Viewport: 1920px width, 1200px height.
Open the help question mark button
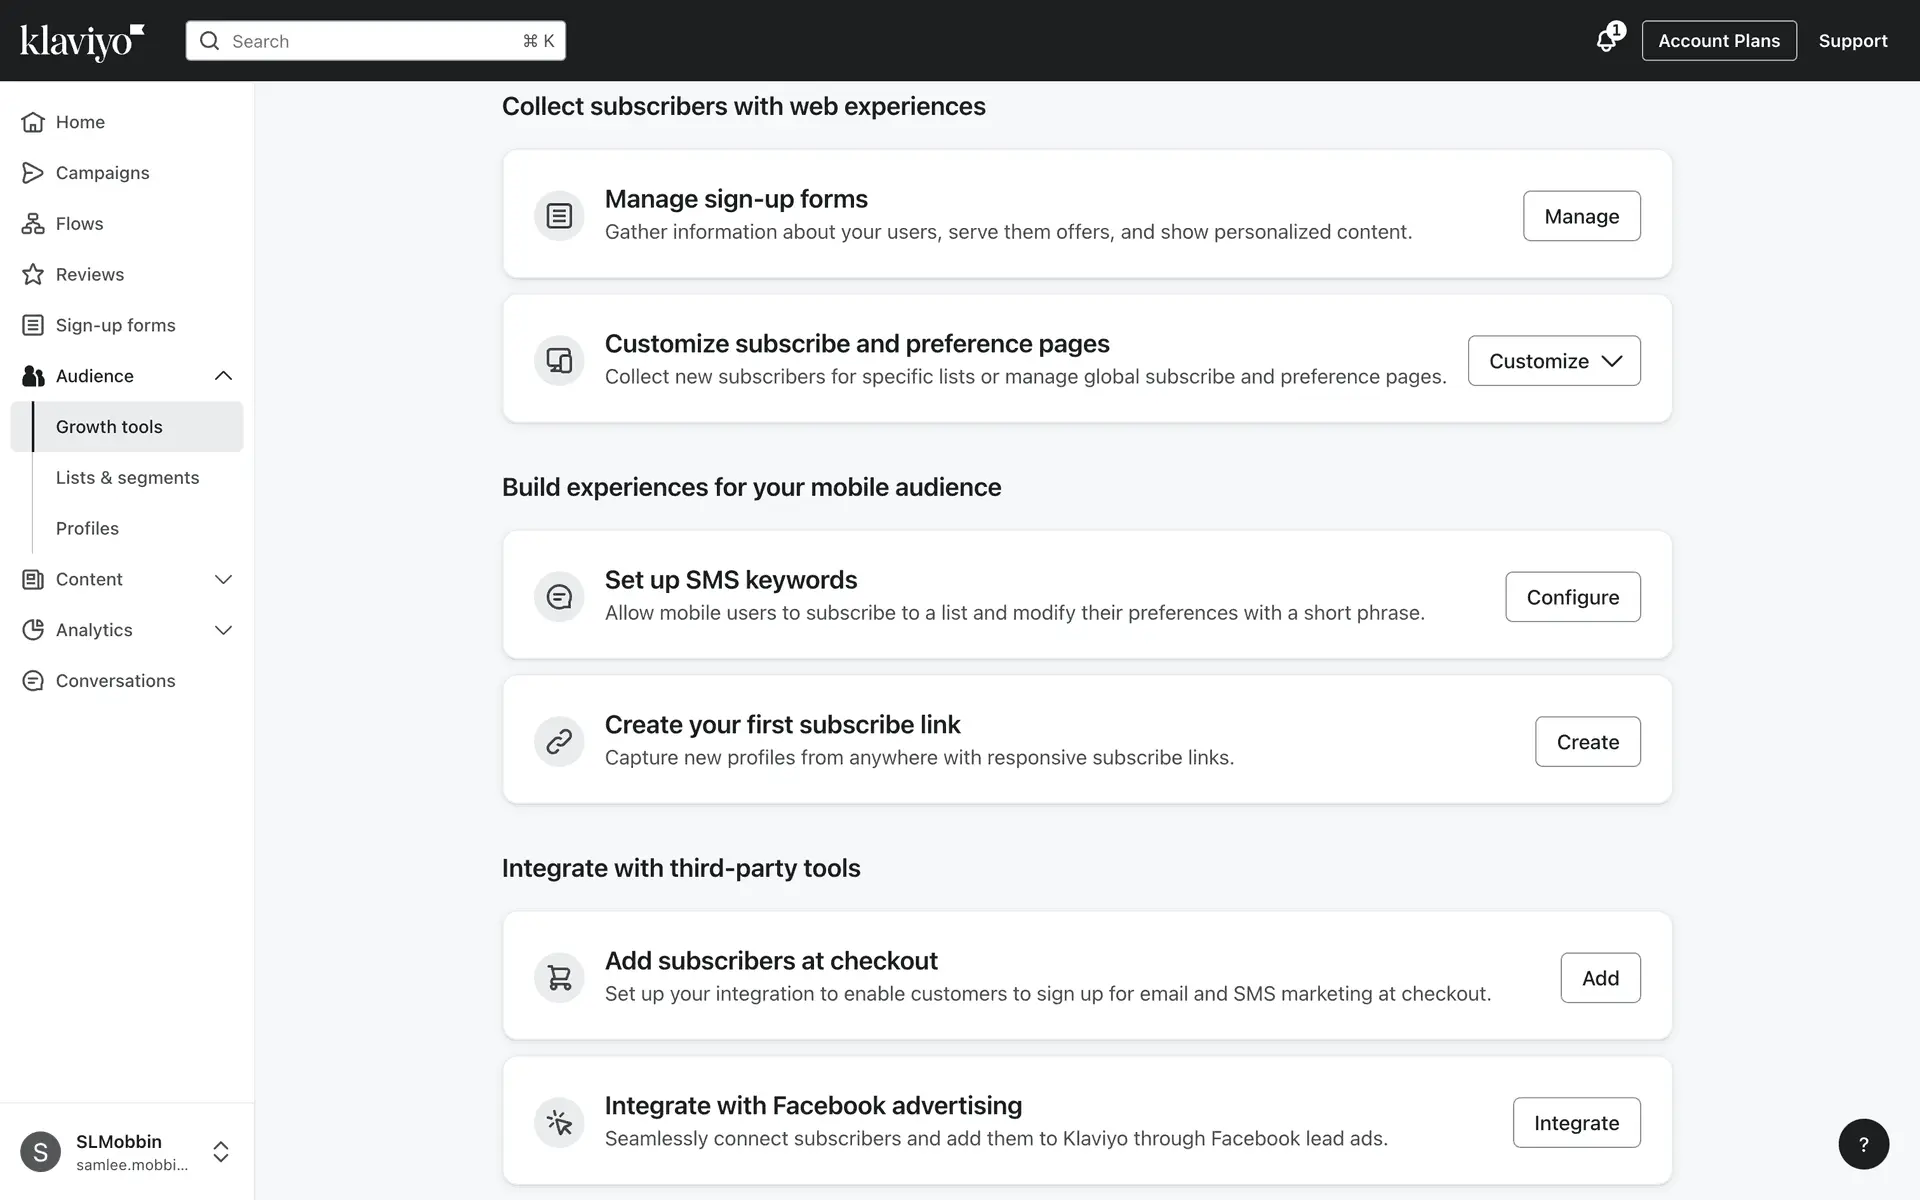pos(1863,1144)
